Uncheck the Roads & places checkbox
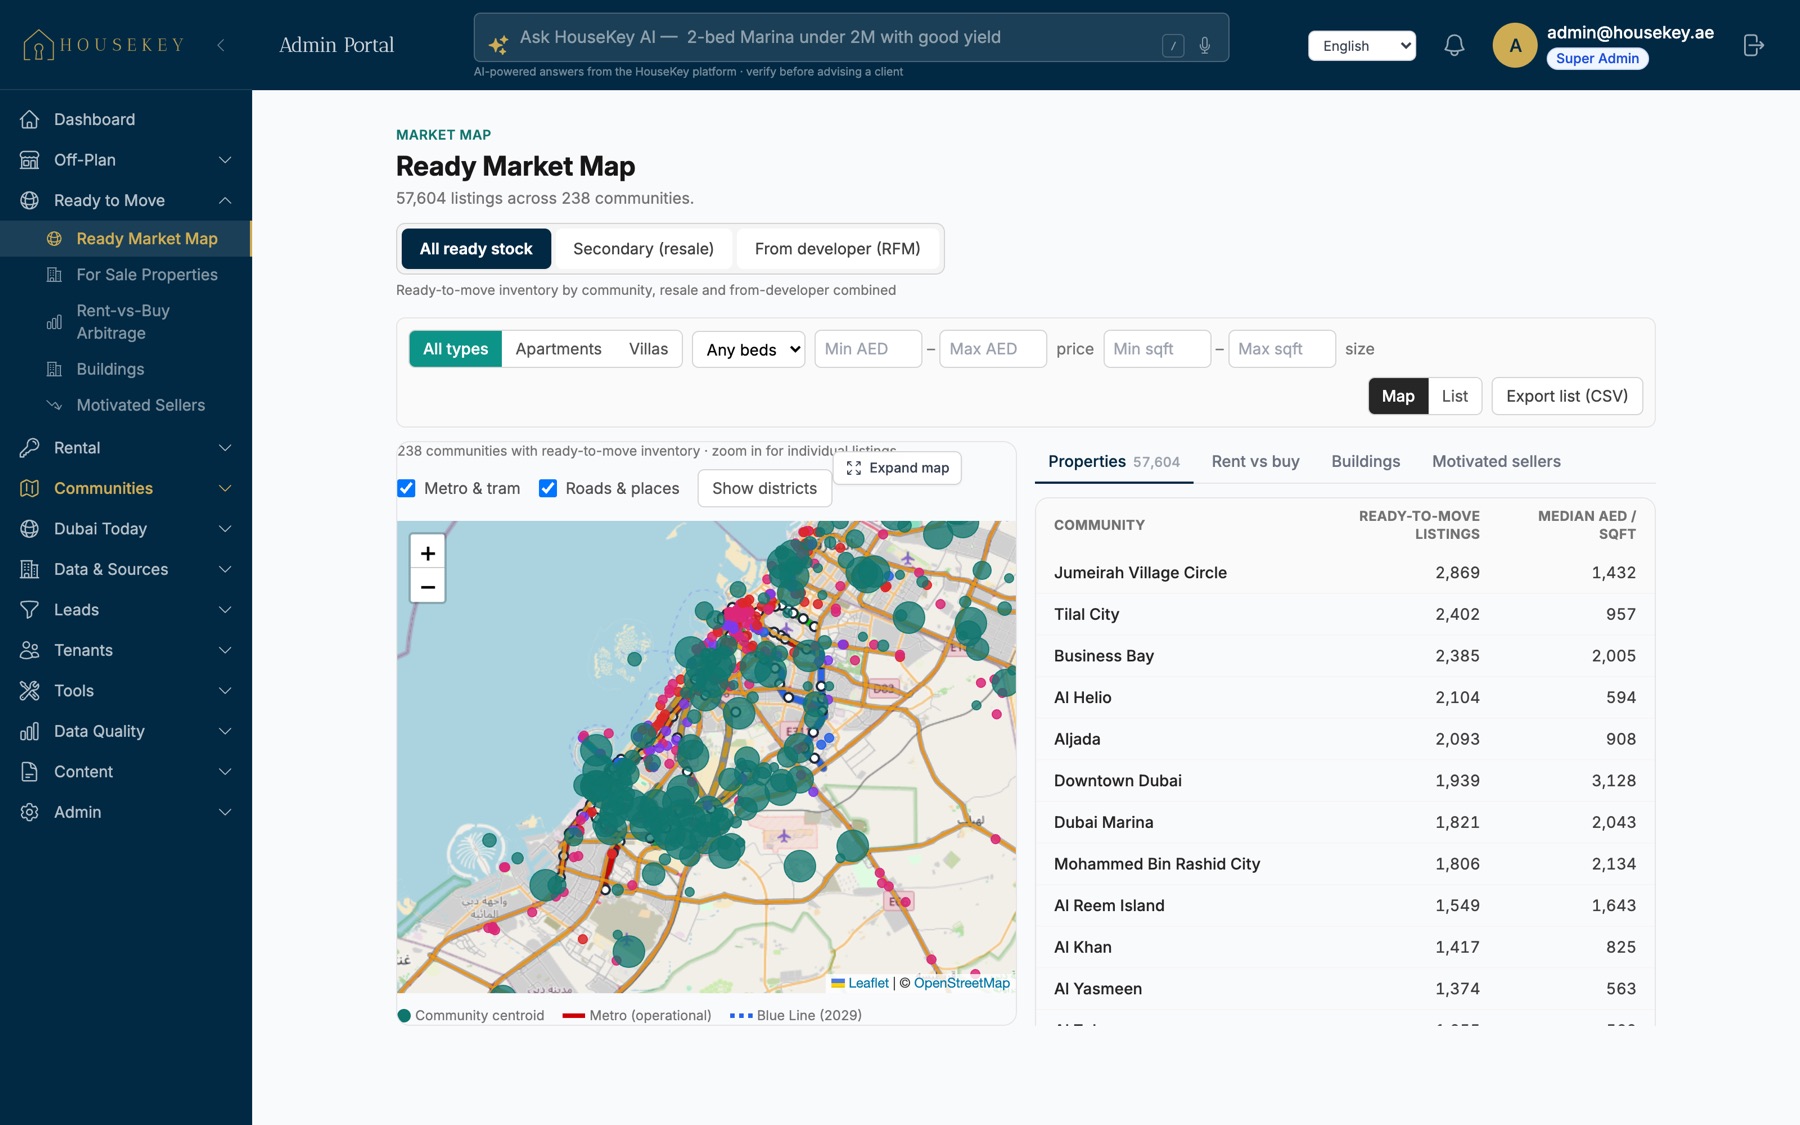The image size is (1800, 1125). pyautogui.click(x=548, y=488)
